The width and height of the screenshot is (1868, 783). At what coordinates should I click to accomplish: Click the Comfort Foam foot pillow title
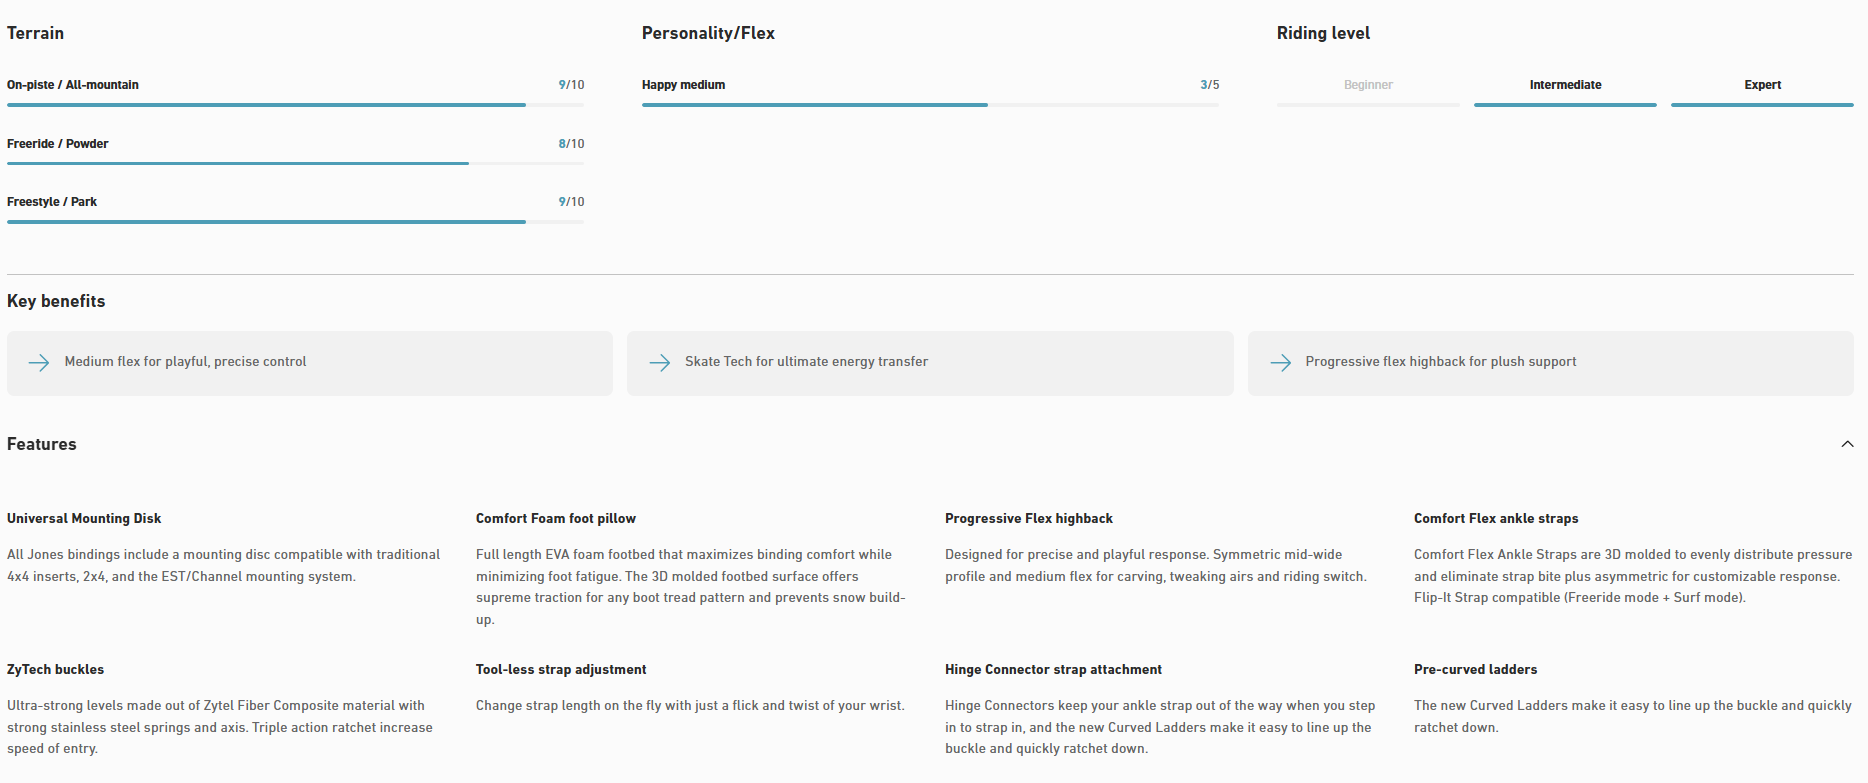pos(555,518)
